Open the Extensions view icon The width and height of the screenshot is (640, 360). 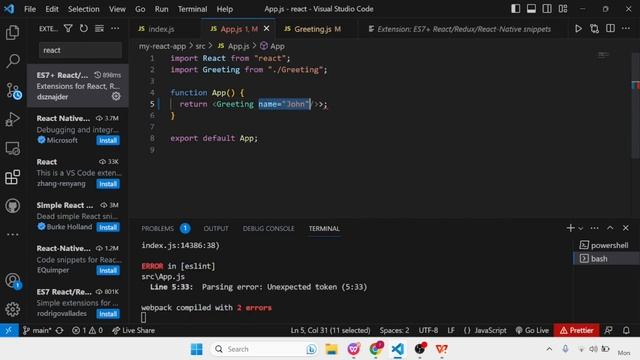point(13,177)
